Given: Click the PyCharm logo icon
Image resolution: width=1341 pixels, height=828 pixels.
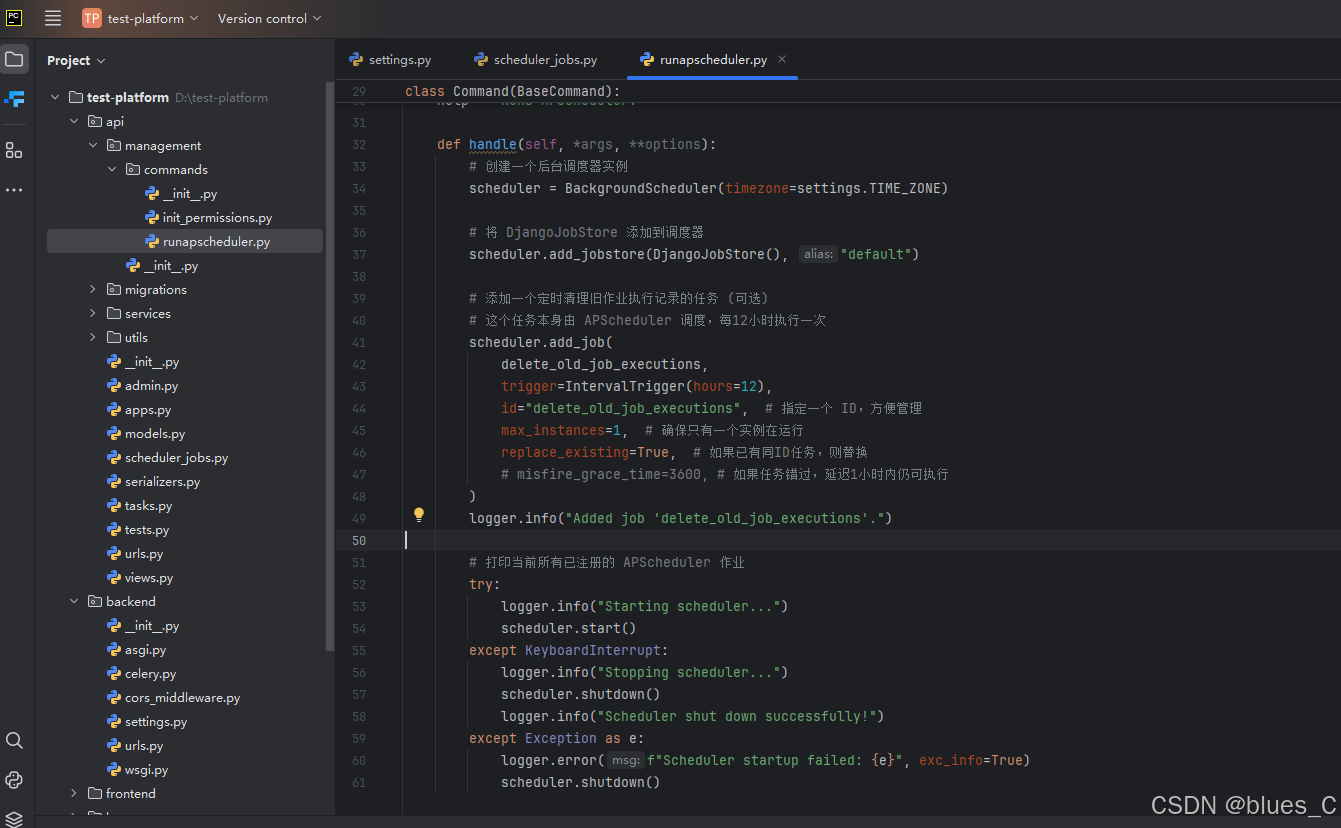Looking at the screenshot, I should (x=14, y=18).
